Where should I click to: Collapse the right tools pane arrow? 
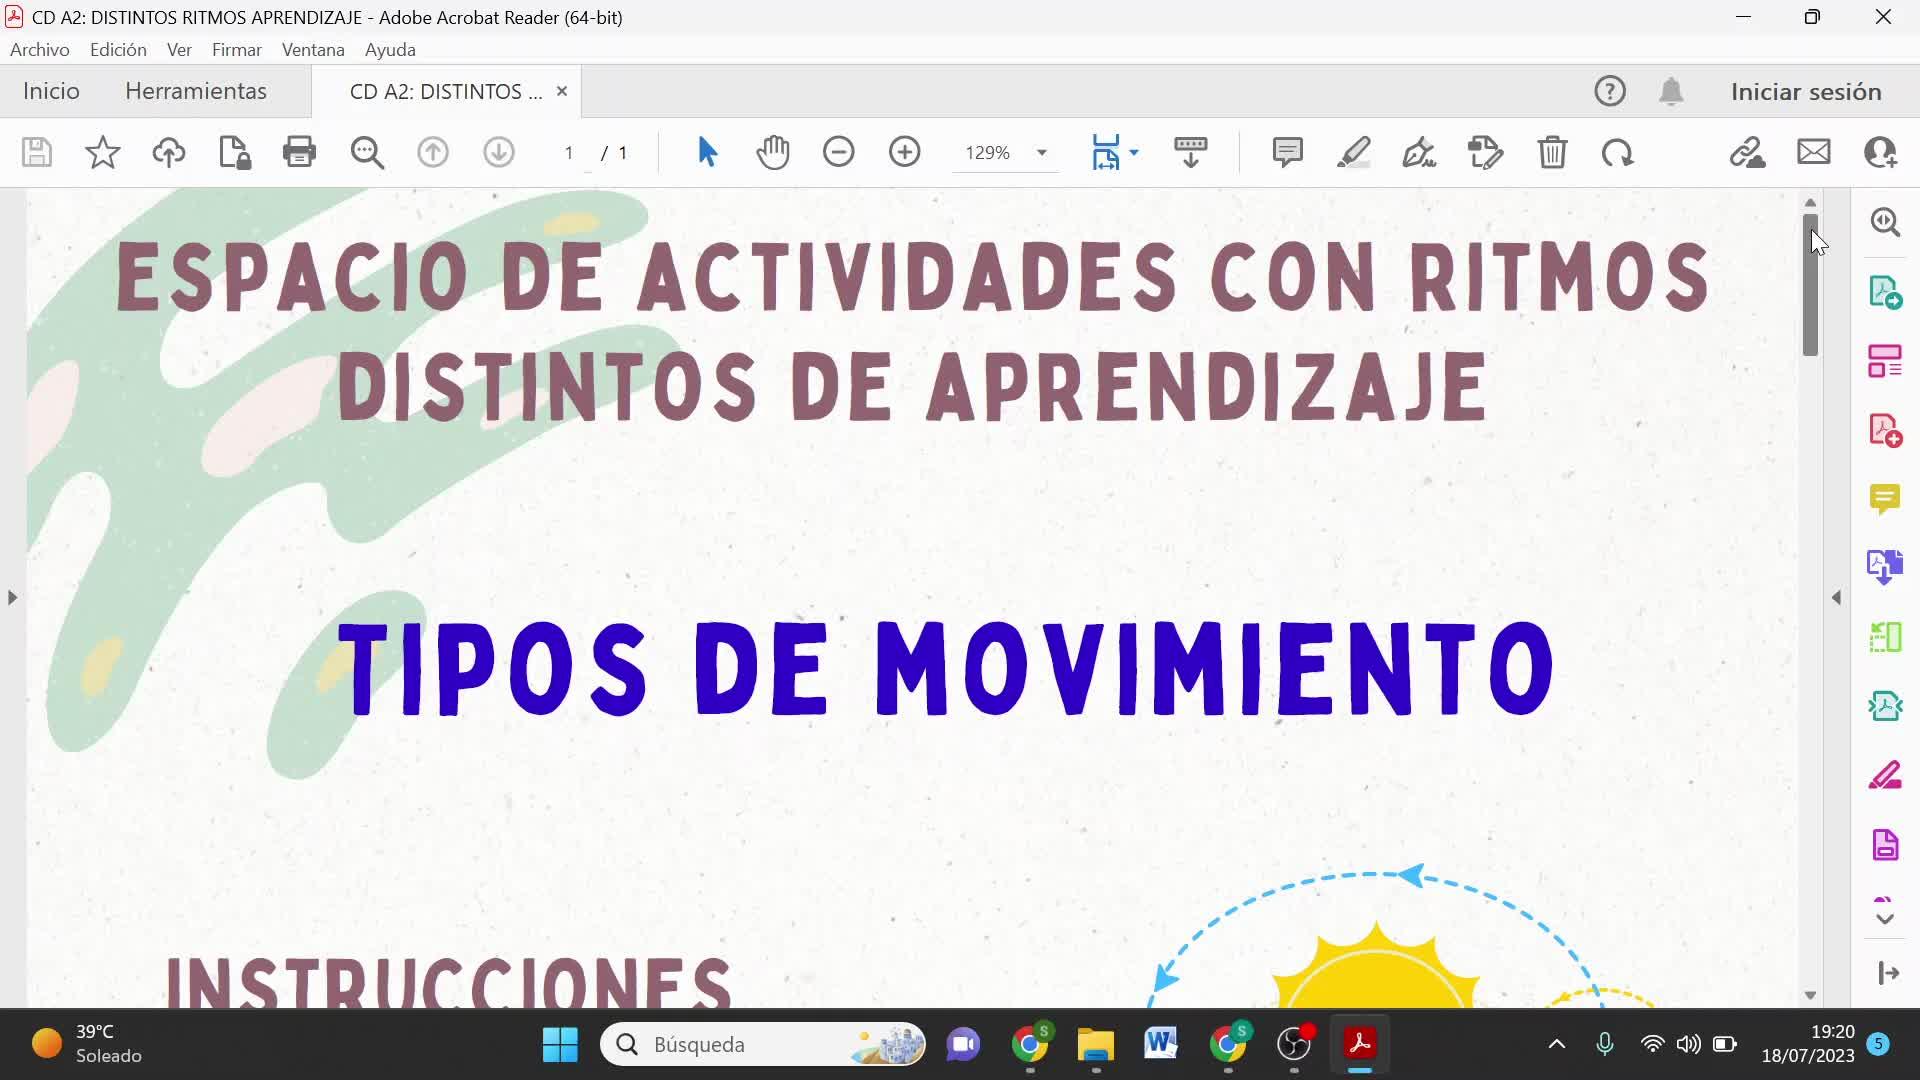click(x=1836, y=598)
